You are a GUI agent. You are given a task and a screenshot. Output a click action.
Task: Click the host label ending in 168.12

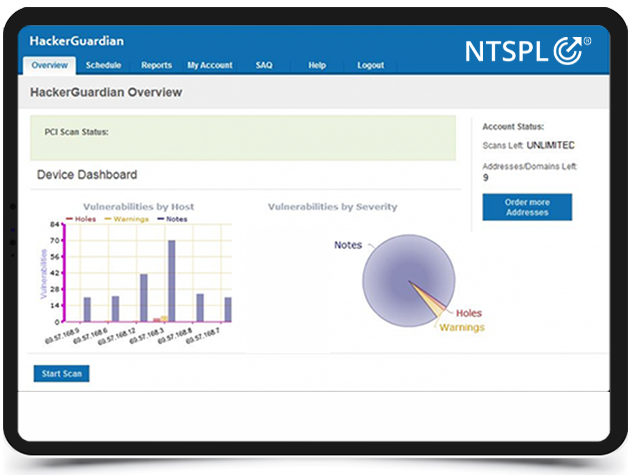(x=117, y=336)
